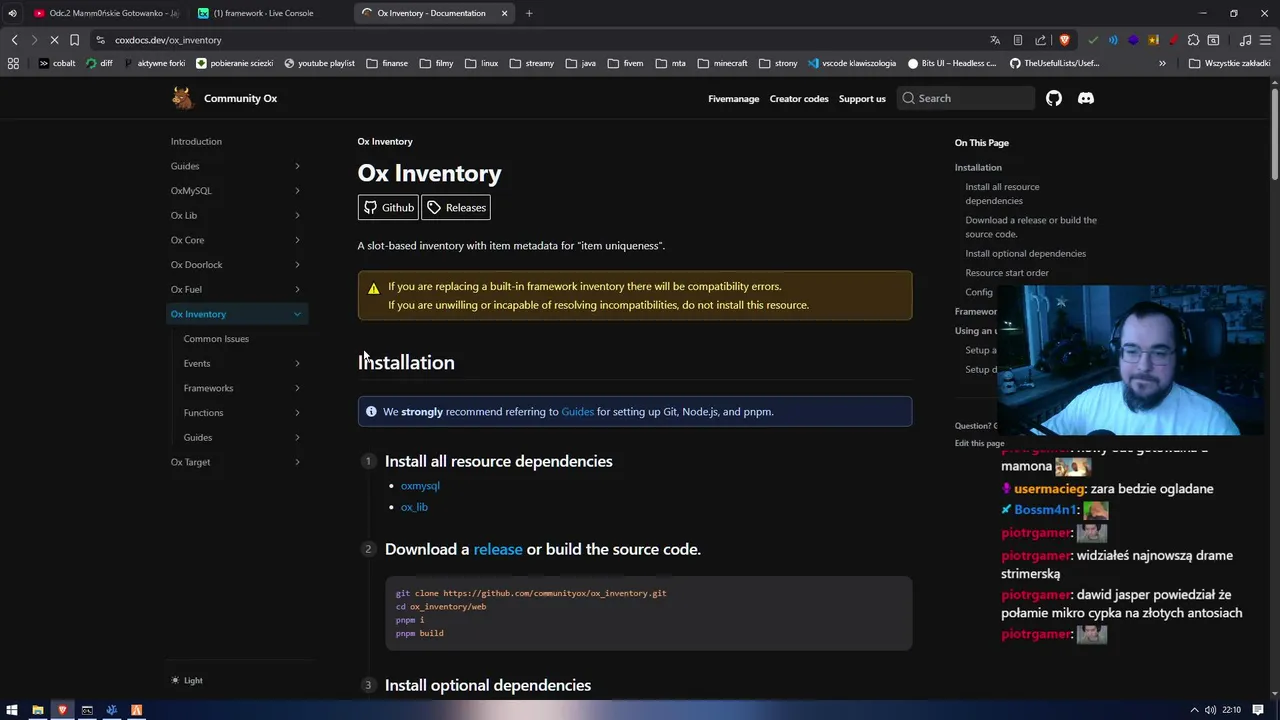Collapse the Ox Inventory sidebar section
The height and width of the screenshot is (720, 1280).
[x=297, y=314]
